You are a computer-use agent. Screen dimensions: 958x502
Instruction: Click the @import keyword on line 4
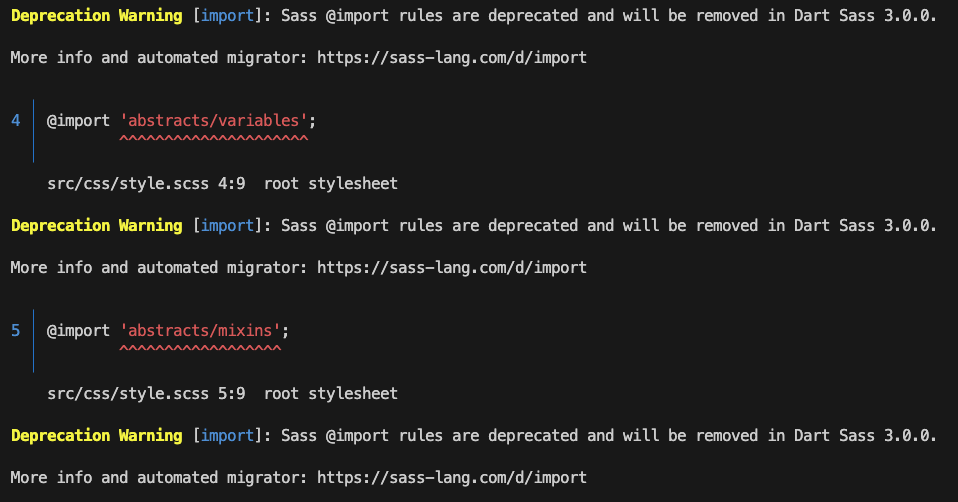pos(78,121)
